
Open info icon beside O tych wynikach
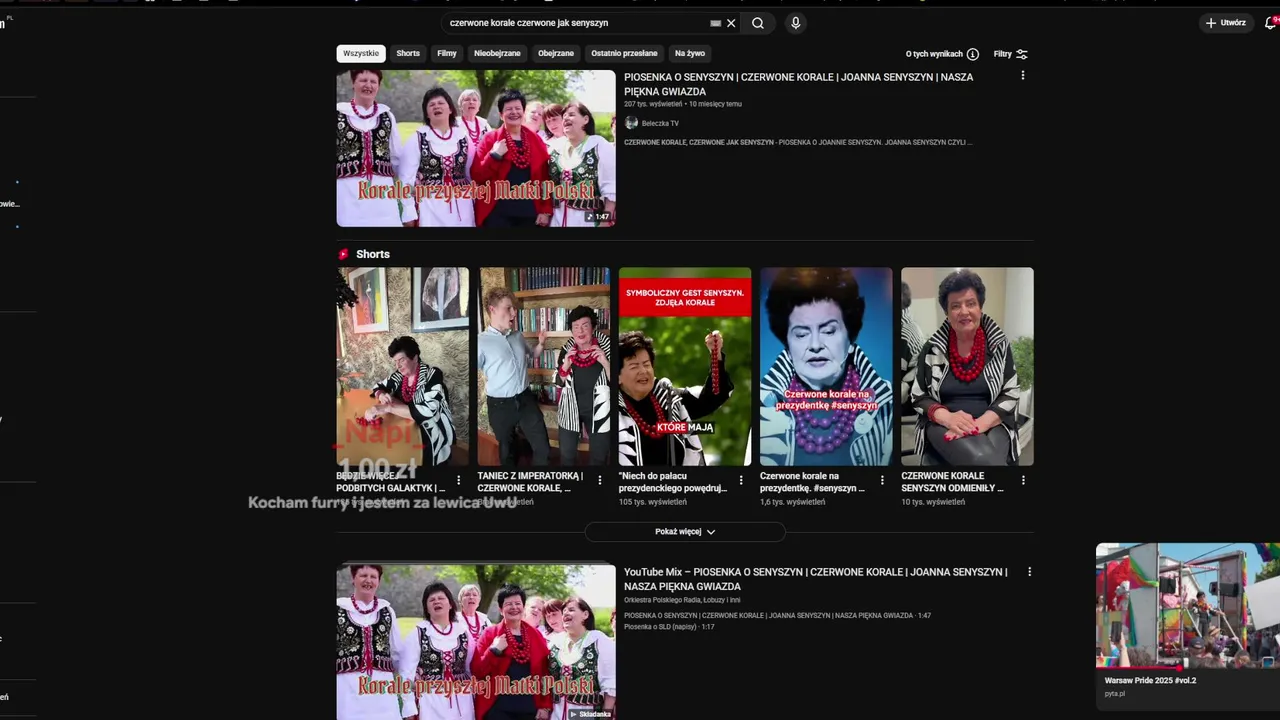pyautogui.click(x=973, y=54)
